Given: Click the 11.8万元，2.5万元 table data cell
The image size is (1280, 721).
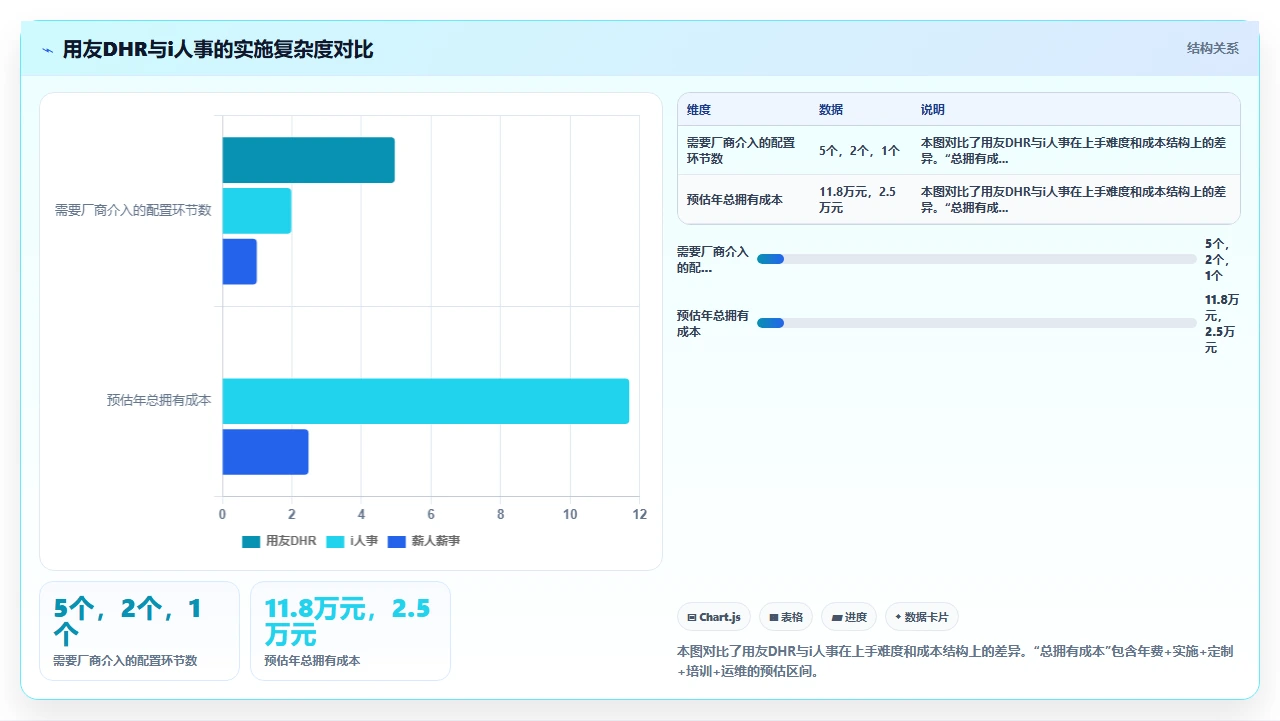Looking at the screenshot, I should [x=860, y=200].
